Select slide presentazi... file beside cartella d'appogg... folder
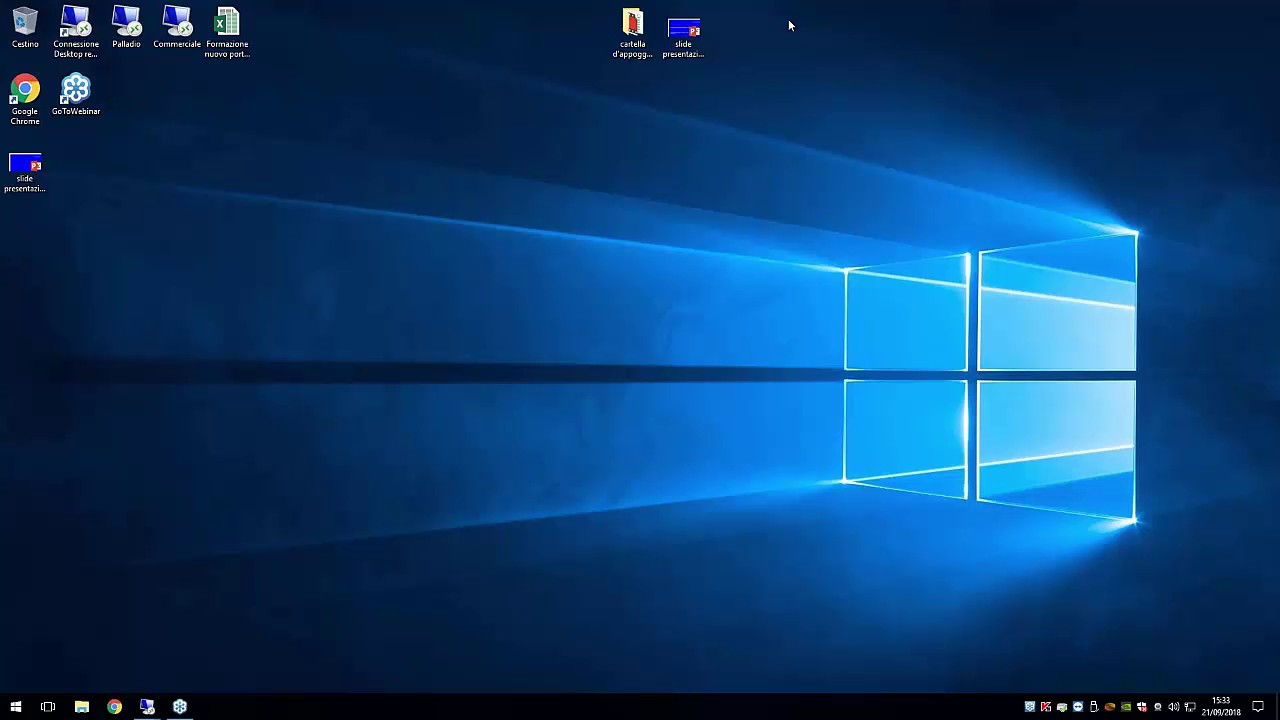Screen dimensions: 1280x720 [x=684, y=38]
